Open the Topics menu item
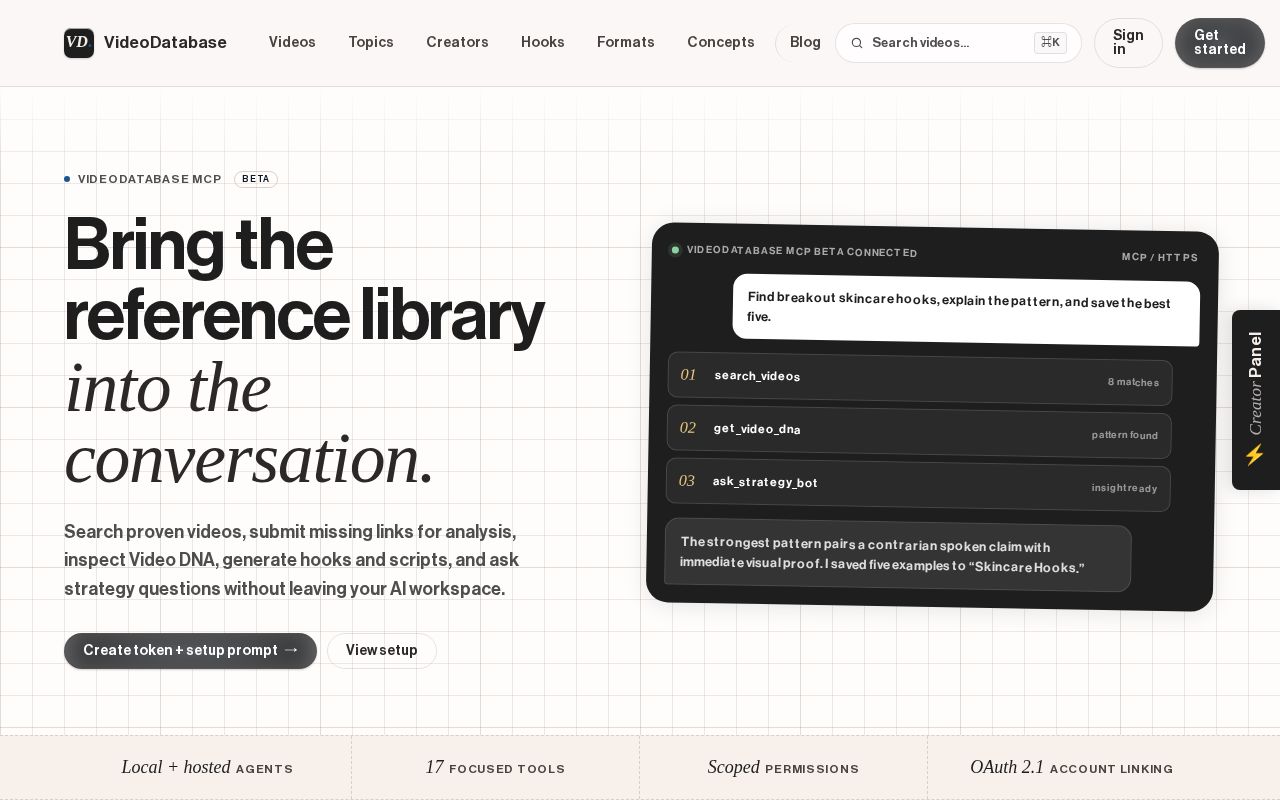This screenshot has height=800, width=1280. pos(371,42)
